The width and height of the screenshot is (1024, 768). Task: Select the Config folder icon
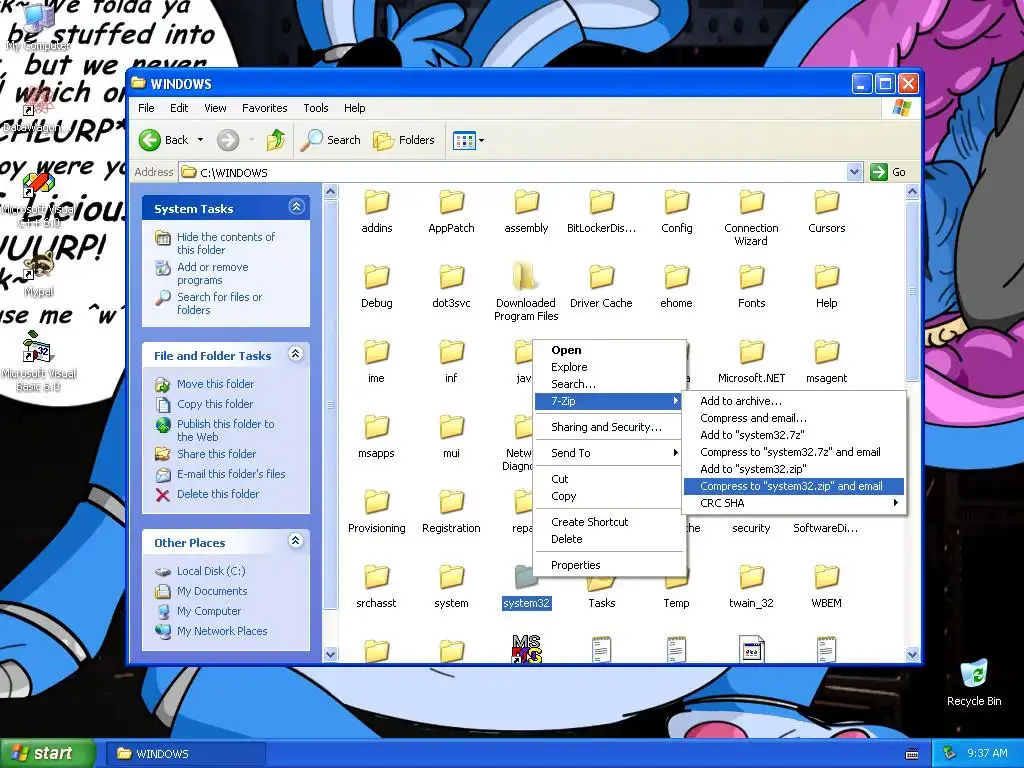point(677,202)
